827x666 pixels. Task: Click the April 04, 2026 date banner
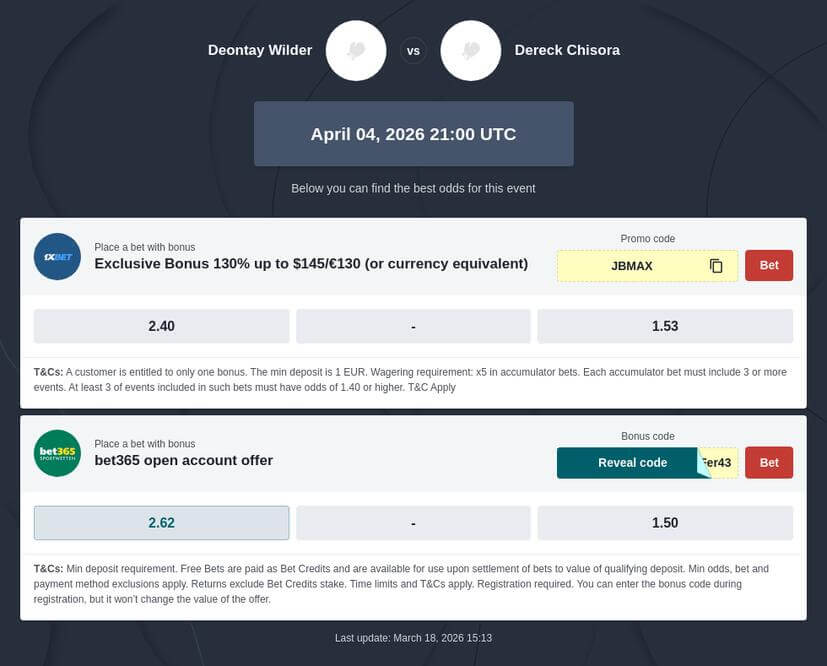pos(413,133)
